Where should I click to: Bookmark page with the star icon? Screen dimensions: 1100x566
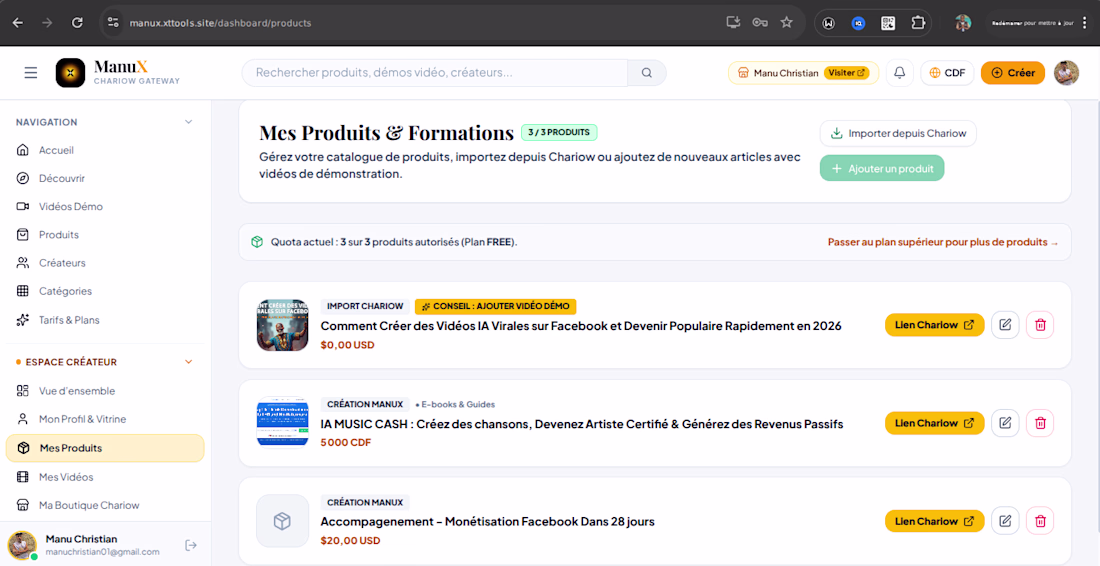tap(786, 22)
